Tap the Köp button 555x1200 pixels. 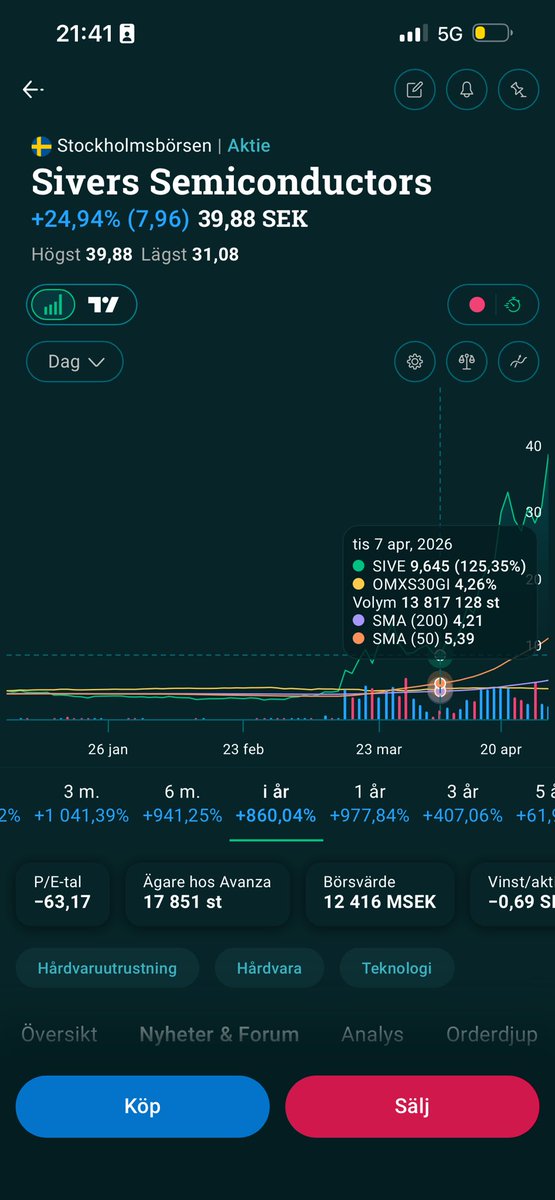[142, 1107]
